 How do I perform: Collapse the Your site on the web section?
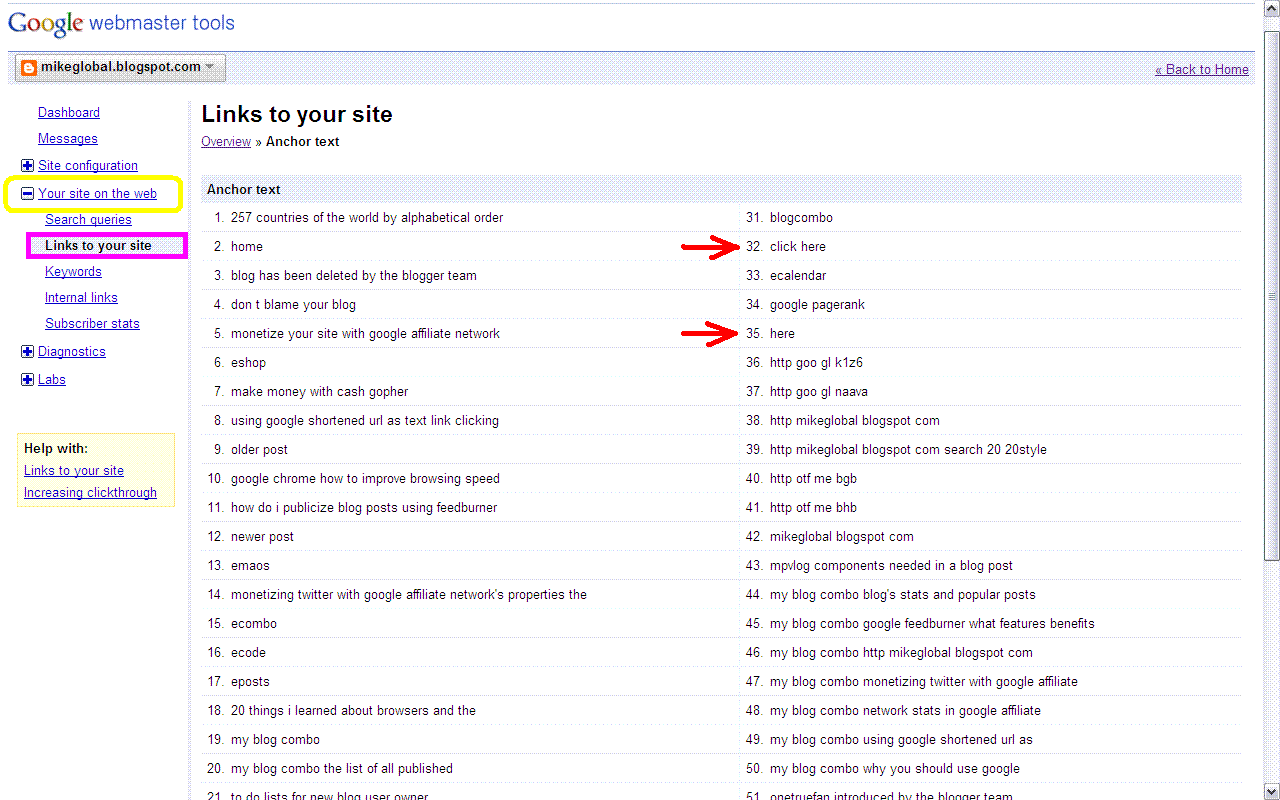[x=27, y=194]
